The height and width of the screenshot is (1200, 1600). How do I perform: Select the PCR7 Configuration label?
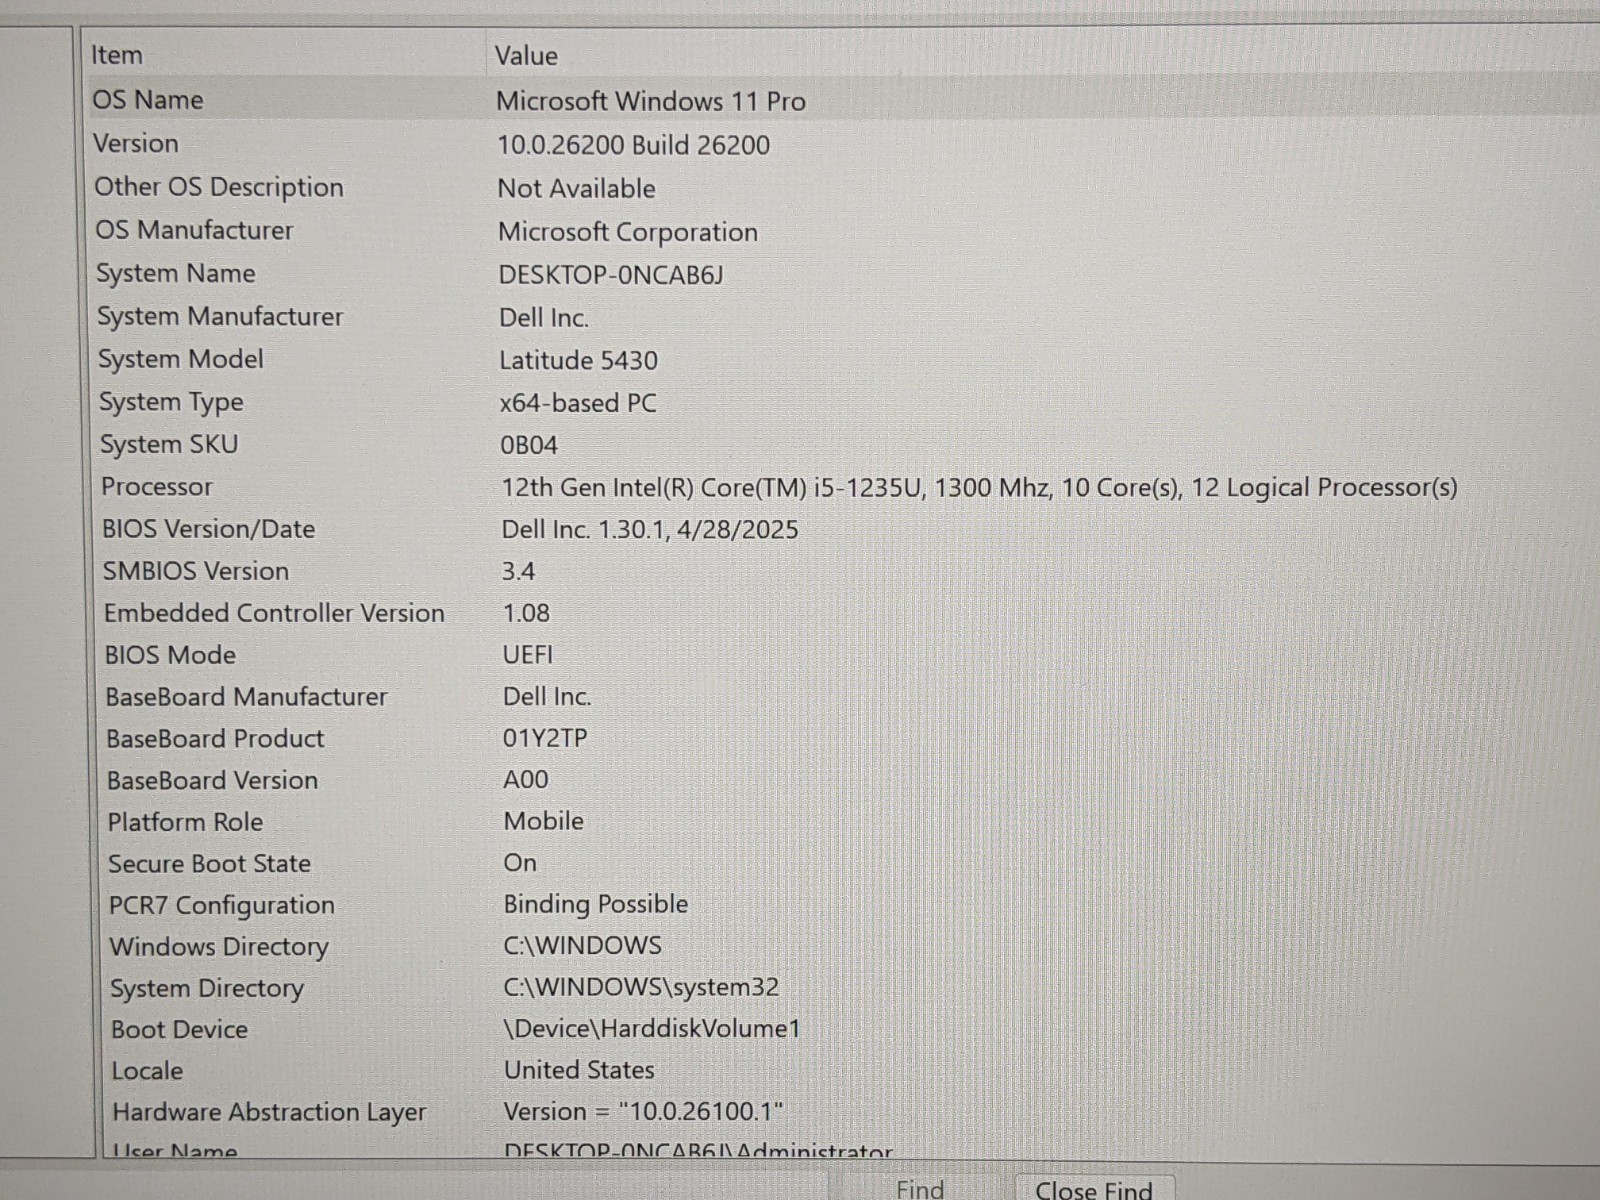(222, 905)
